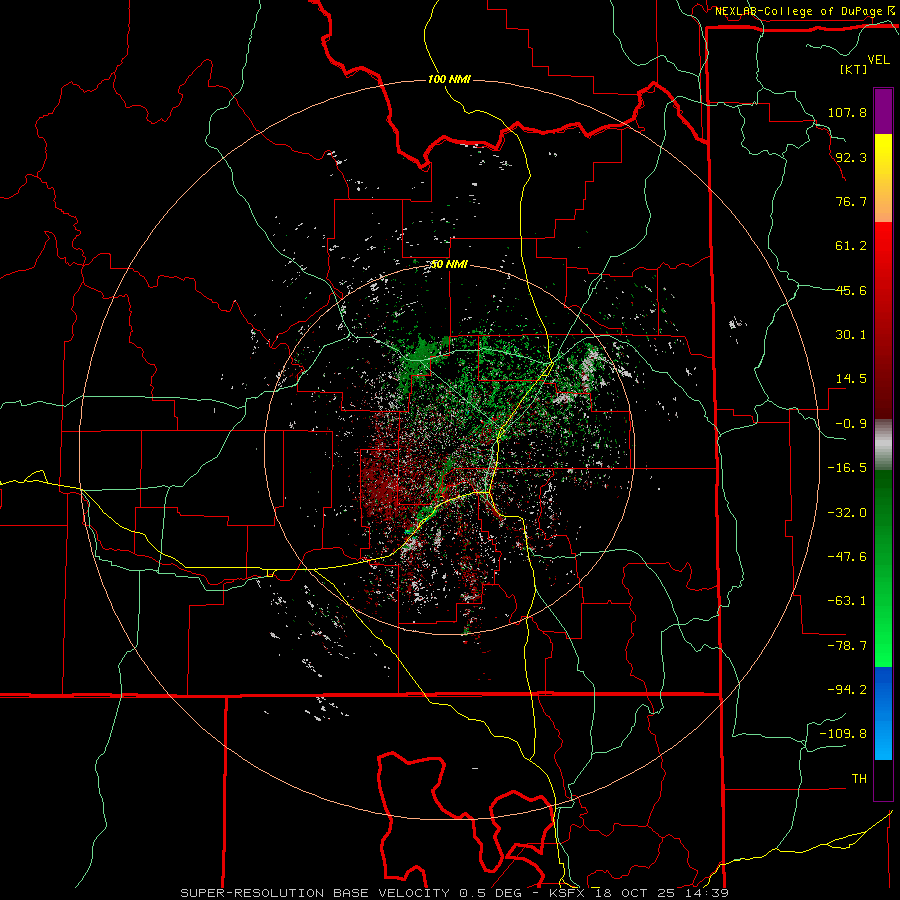Click the -78.7 value on the velocity scale
Screen dimensions: 900x900
coord(847,646)
